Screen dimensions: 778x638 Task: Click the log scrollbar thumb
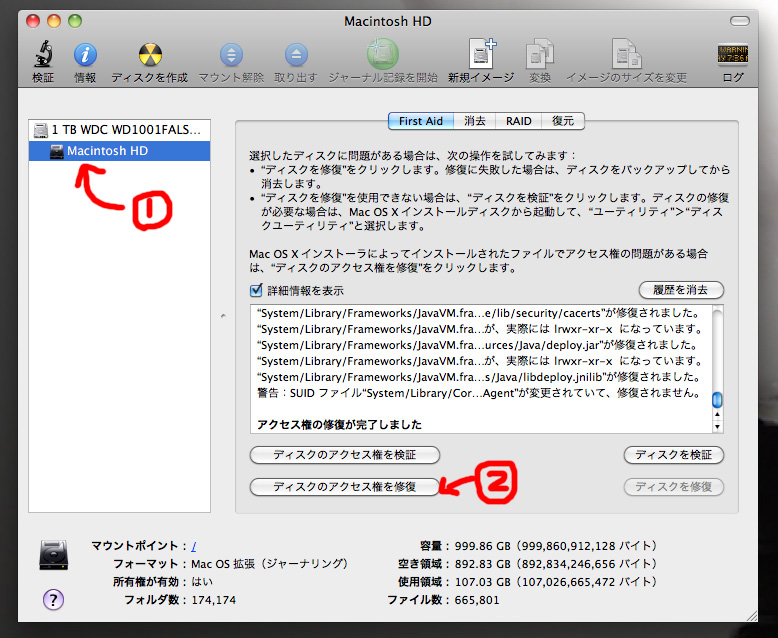(717, 399)
